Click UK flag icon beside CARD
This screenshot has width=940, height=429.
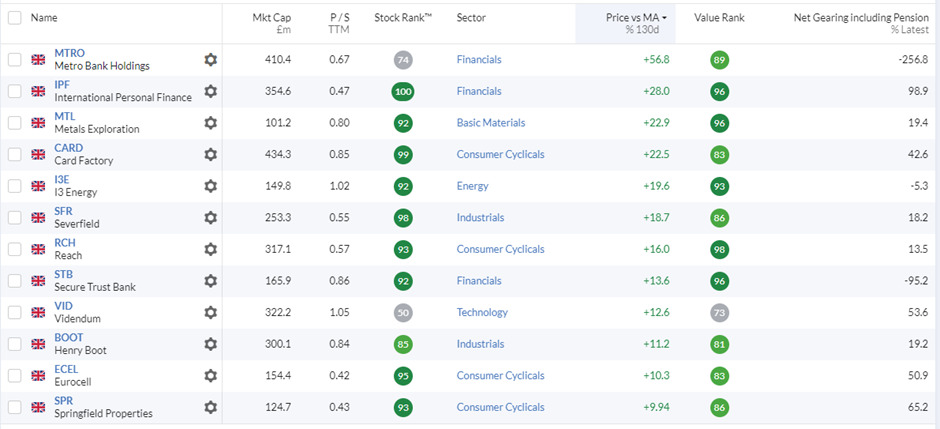click(38, 154)
